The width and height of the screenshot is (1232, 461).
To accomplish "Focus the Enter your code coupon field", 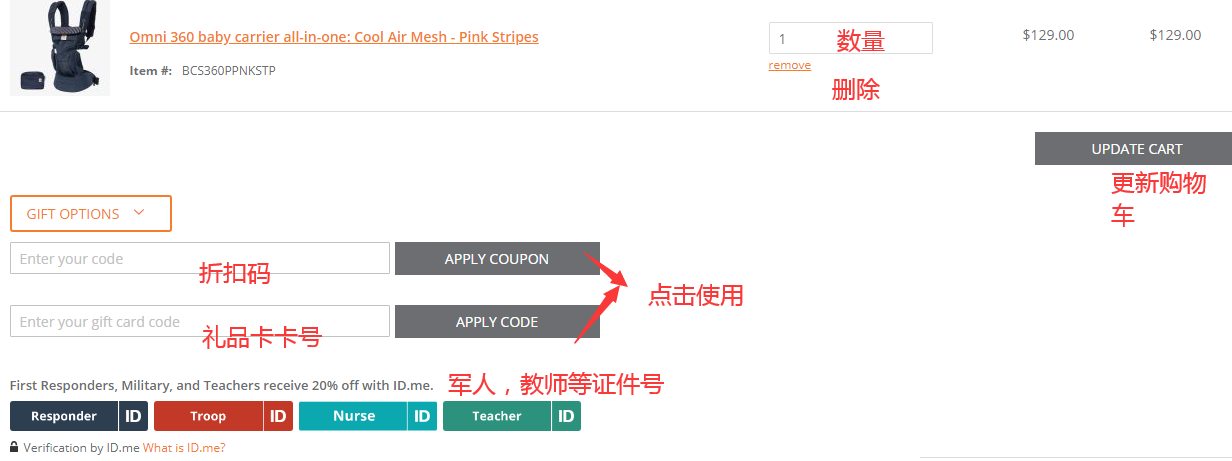I will (200, 258).
